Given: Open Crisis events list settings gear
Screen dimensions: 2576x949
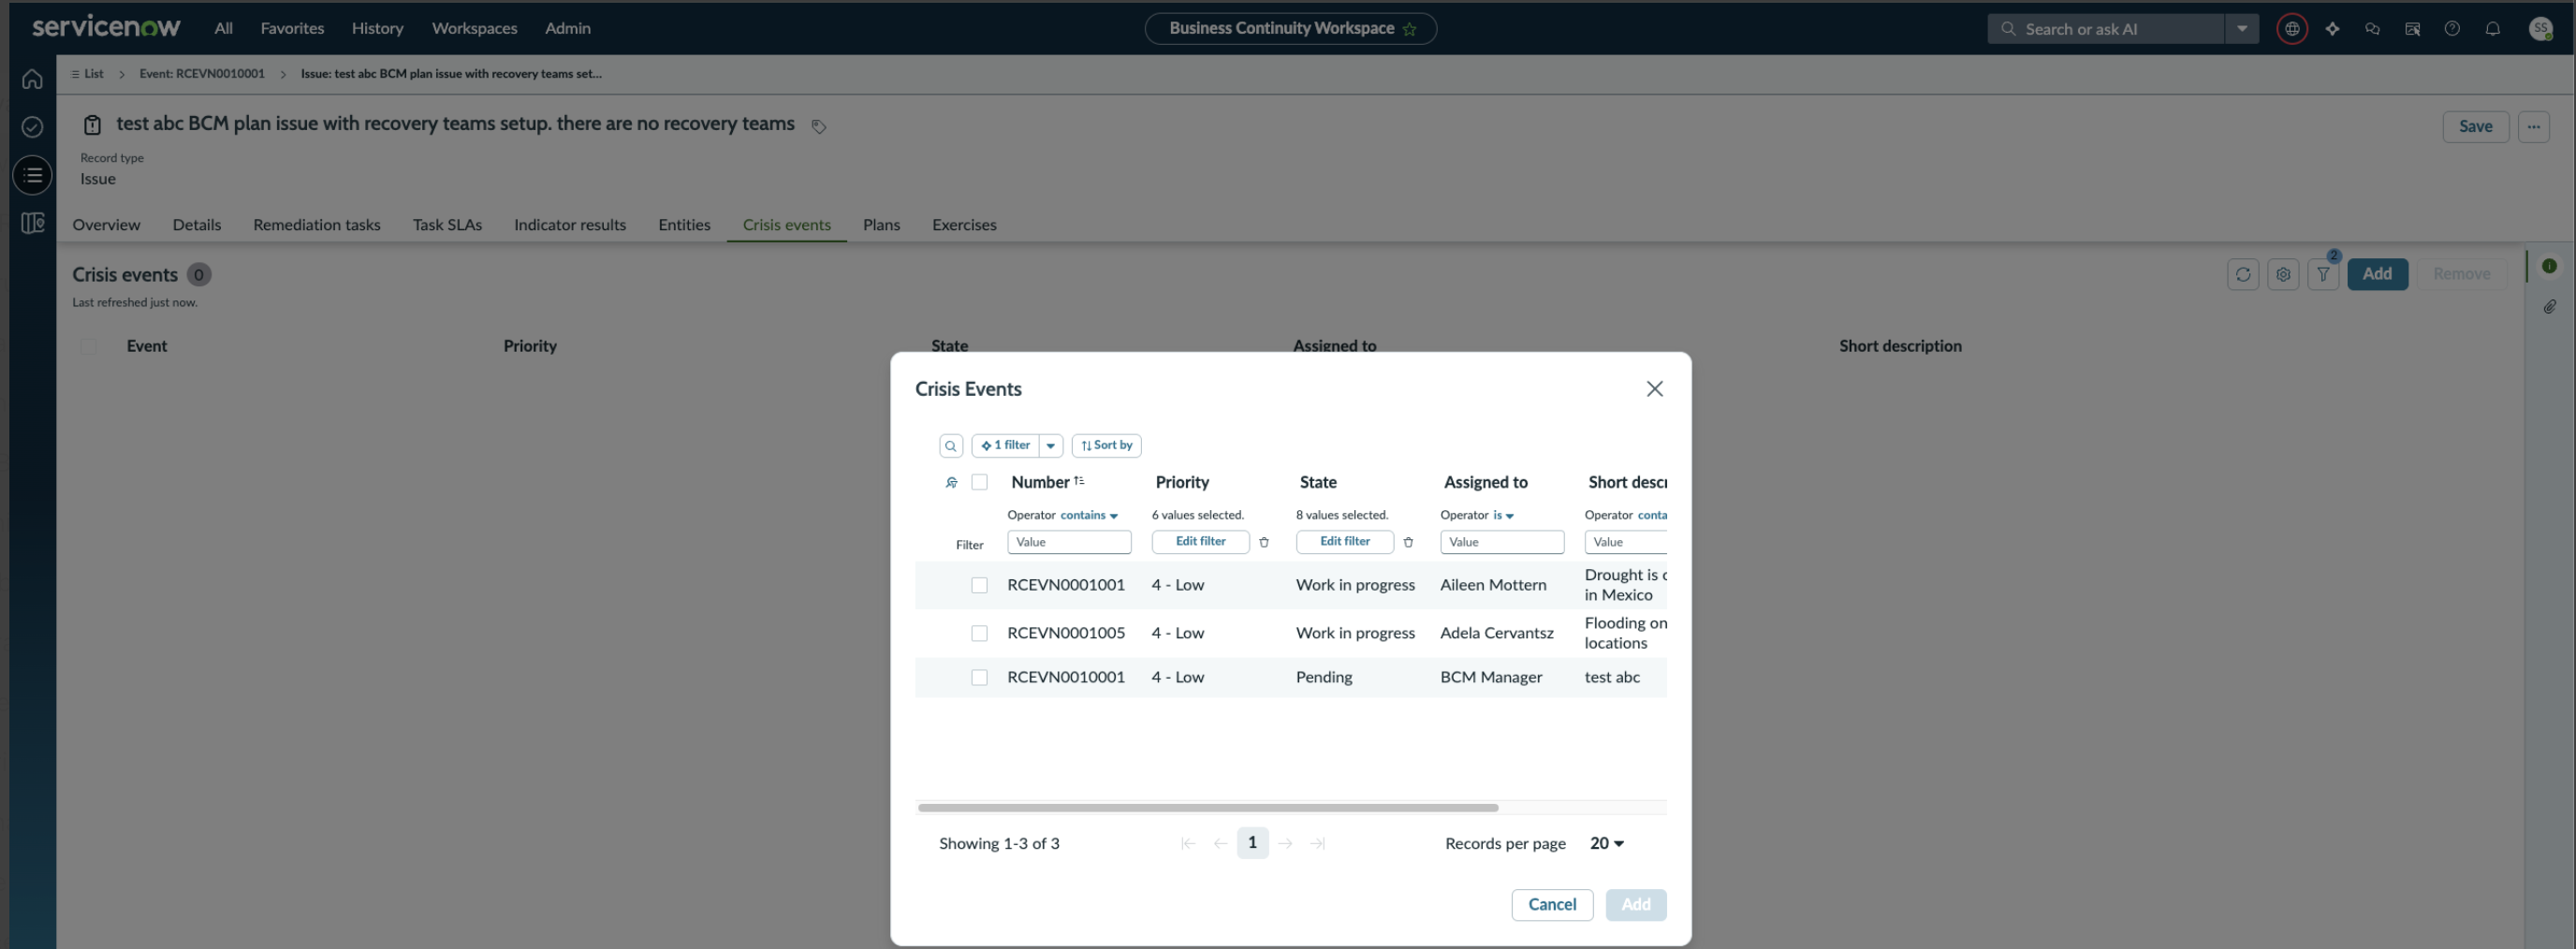Looking at the screenshot, I should pyautogui.click(x=2283, y=274).
